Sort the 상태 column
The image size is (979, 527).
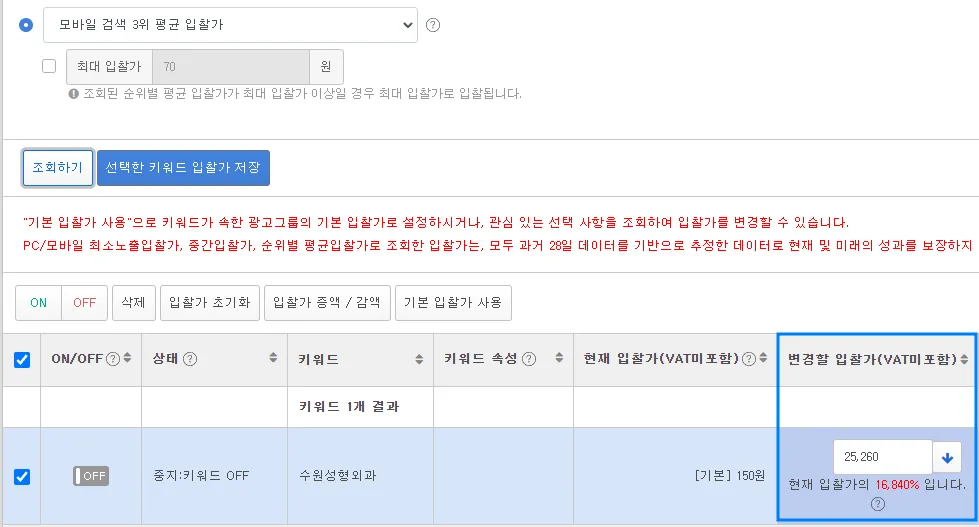click(273, 358)
